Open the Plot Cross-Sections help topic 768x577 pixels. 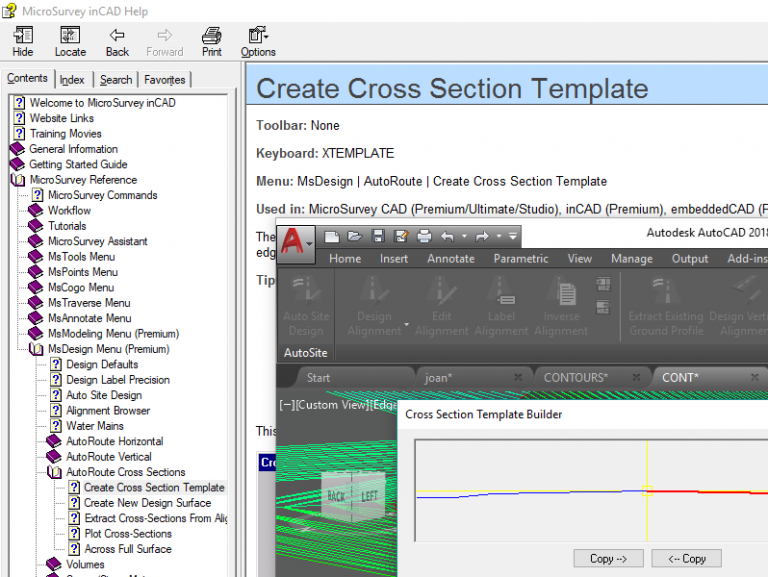click(x=127, y=533)
